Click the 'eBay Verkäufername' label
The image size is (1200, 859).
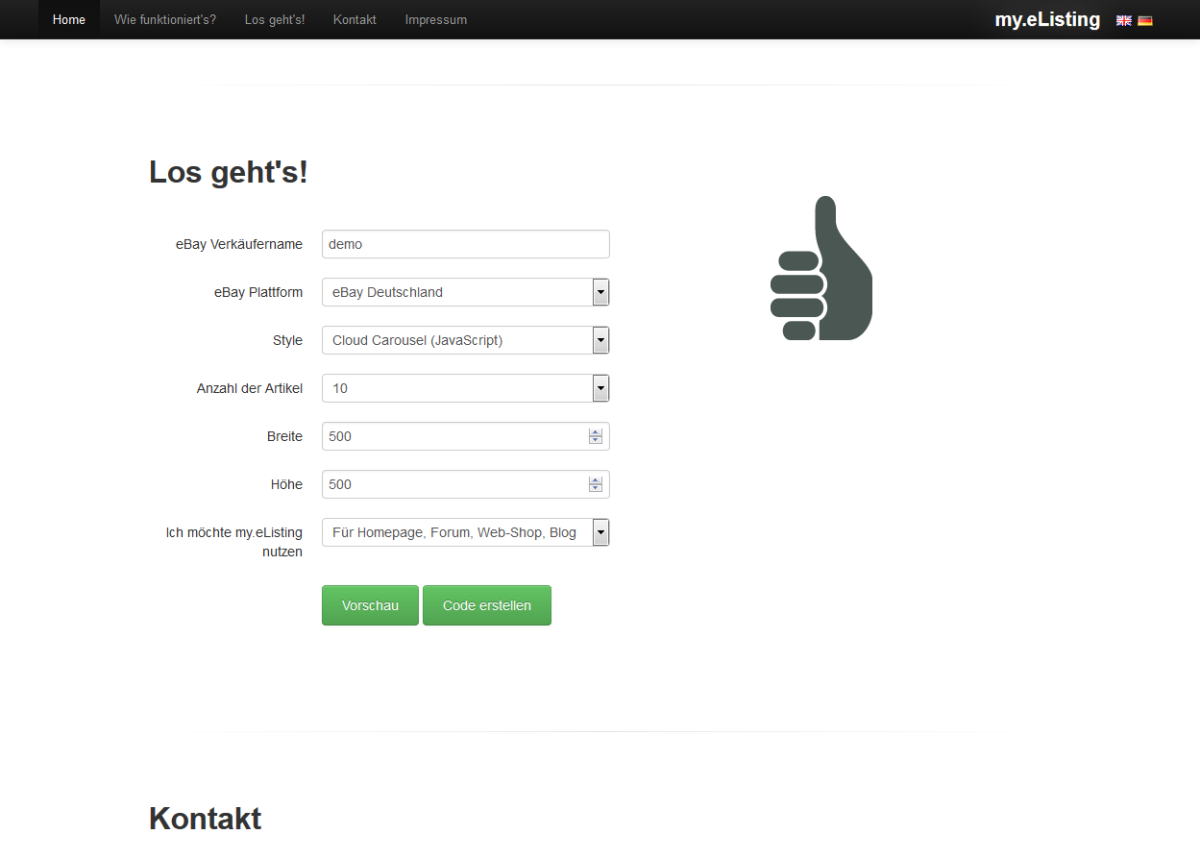[x=239, y=244]
